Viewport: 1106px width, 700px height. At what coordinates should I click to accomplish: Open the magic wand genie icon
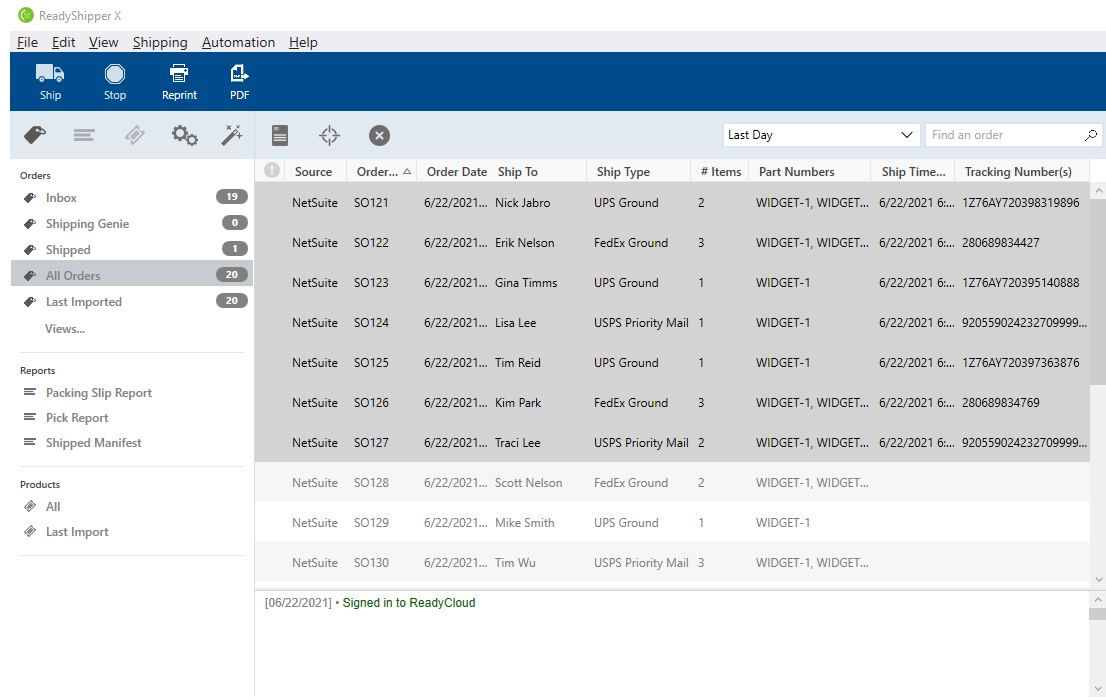(231, 135)
